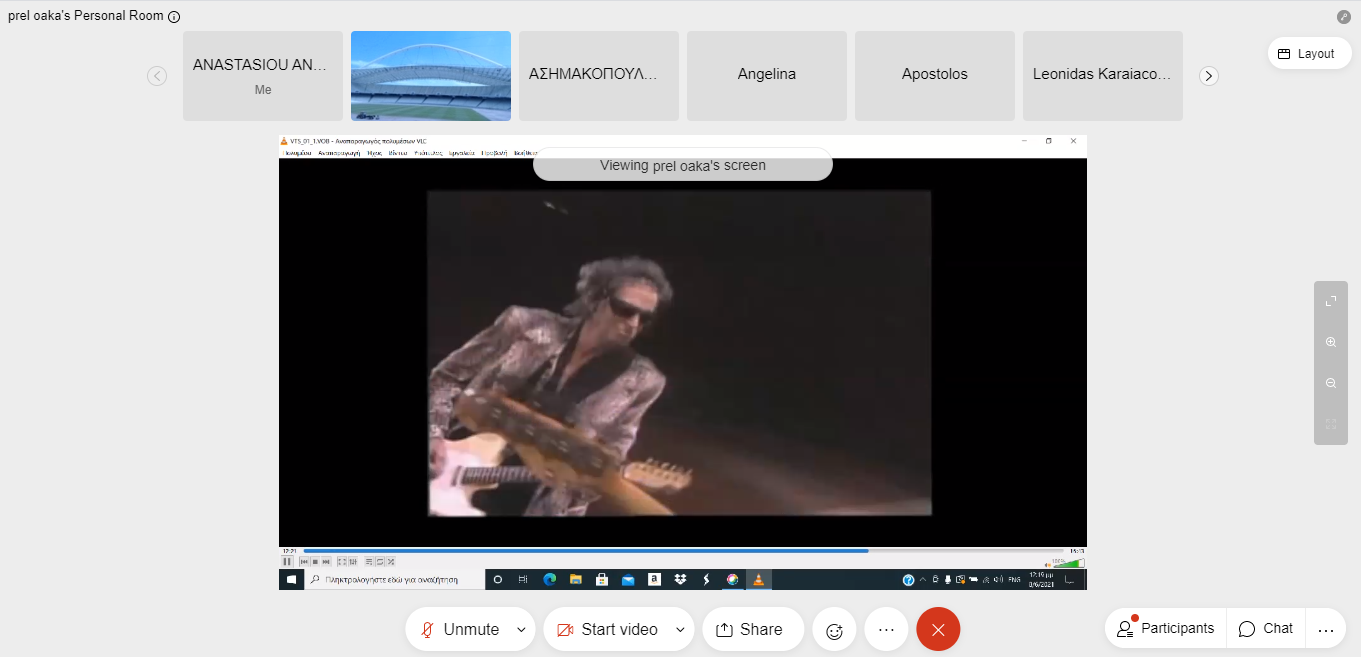This screenshot has width=1361, height=657.
Task: Open the Chat panel
Action: 1266,629
